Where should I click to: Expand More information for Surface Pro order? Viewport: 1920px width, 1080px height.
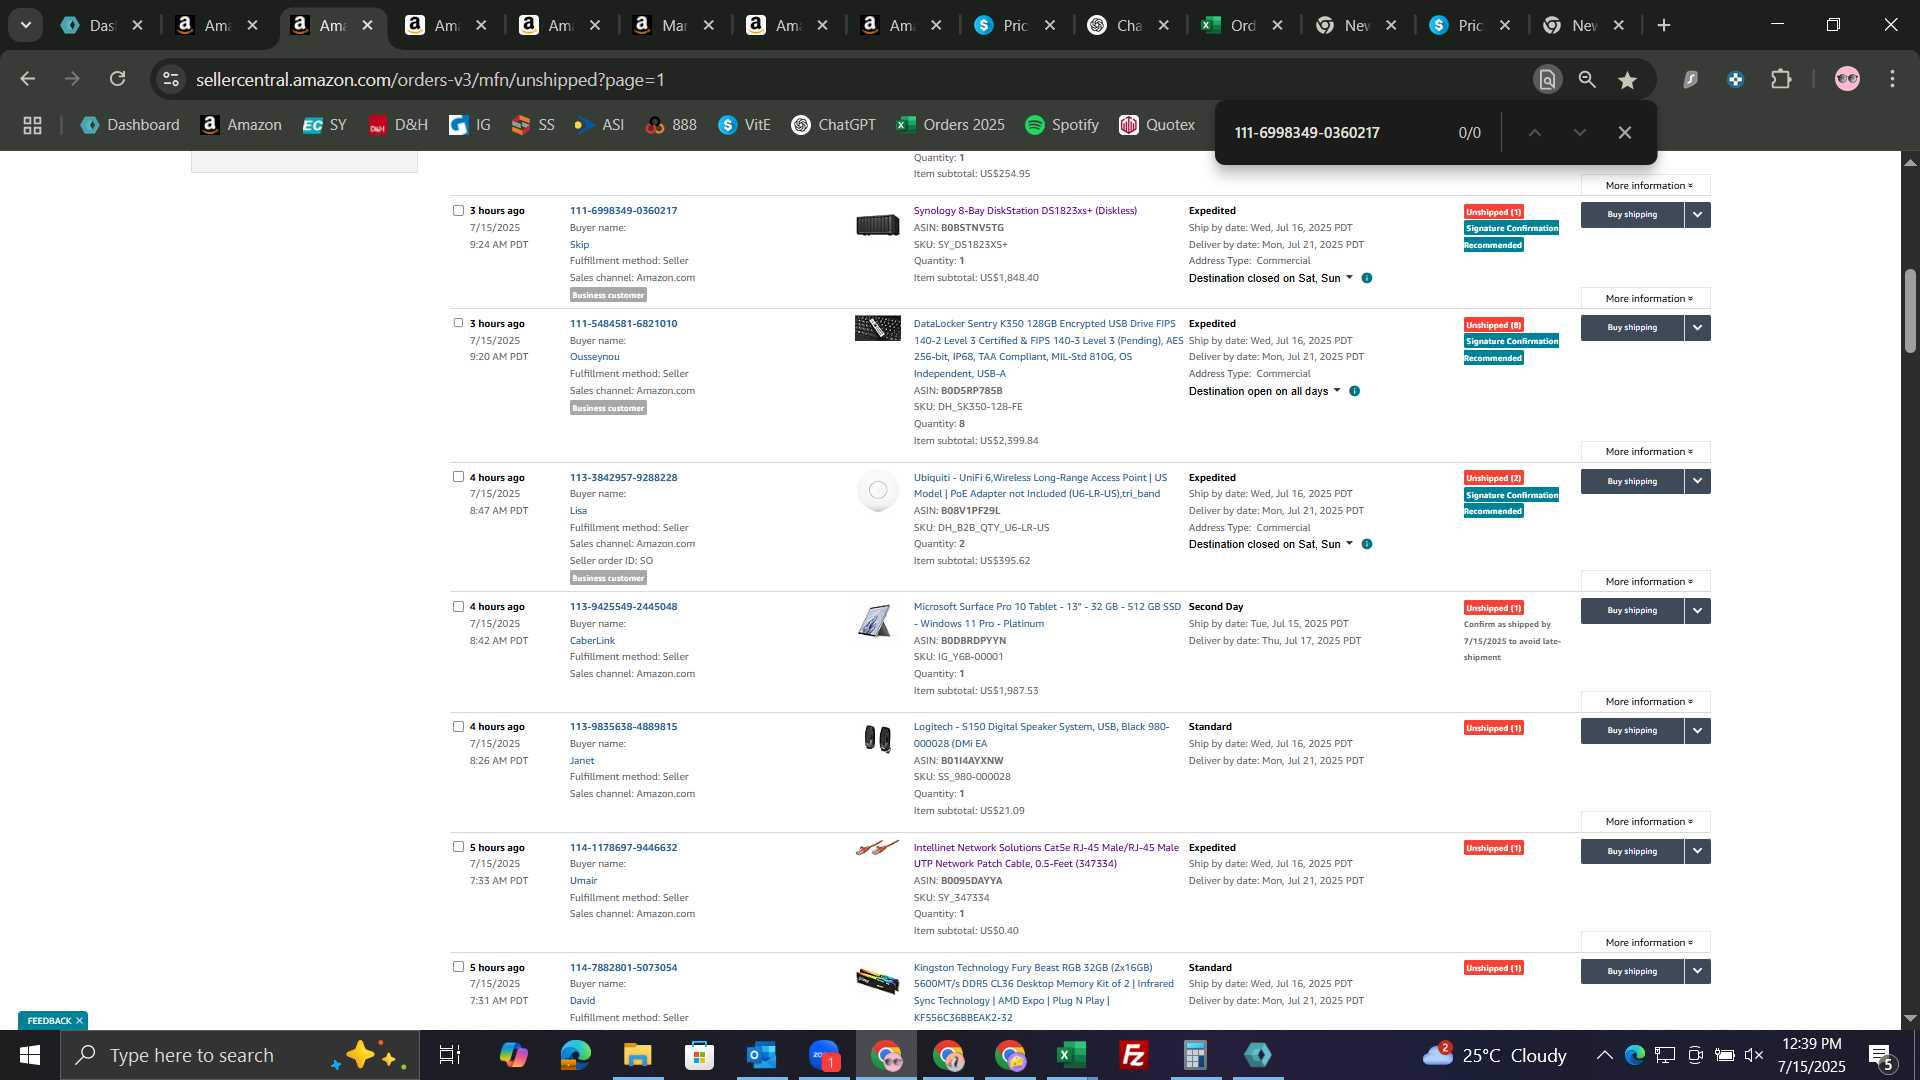[x=1646, y=701]
